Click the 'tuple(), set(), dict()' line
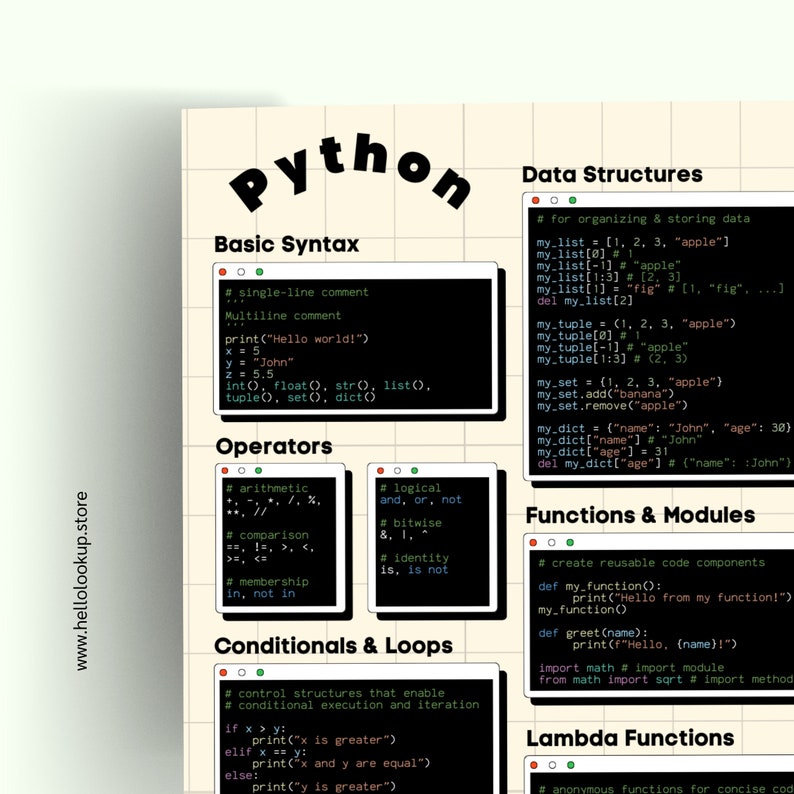 [300, 398]
